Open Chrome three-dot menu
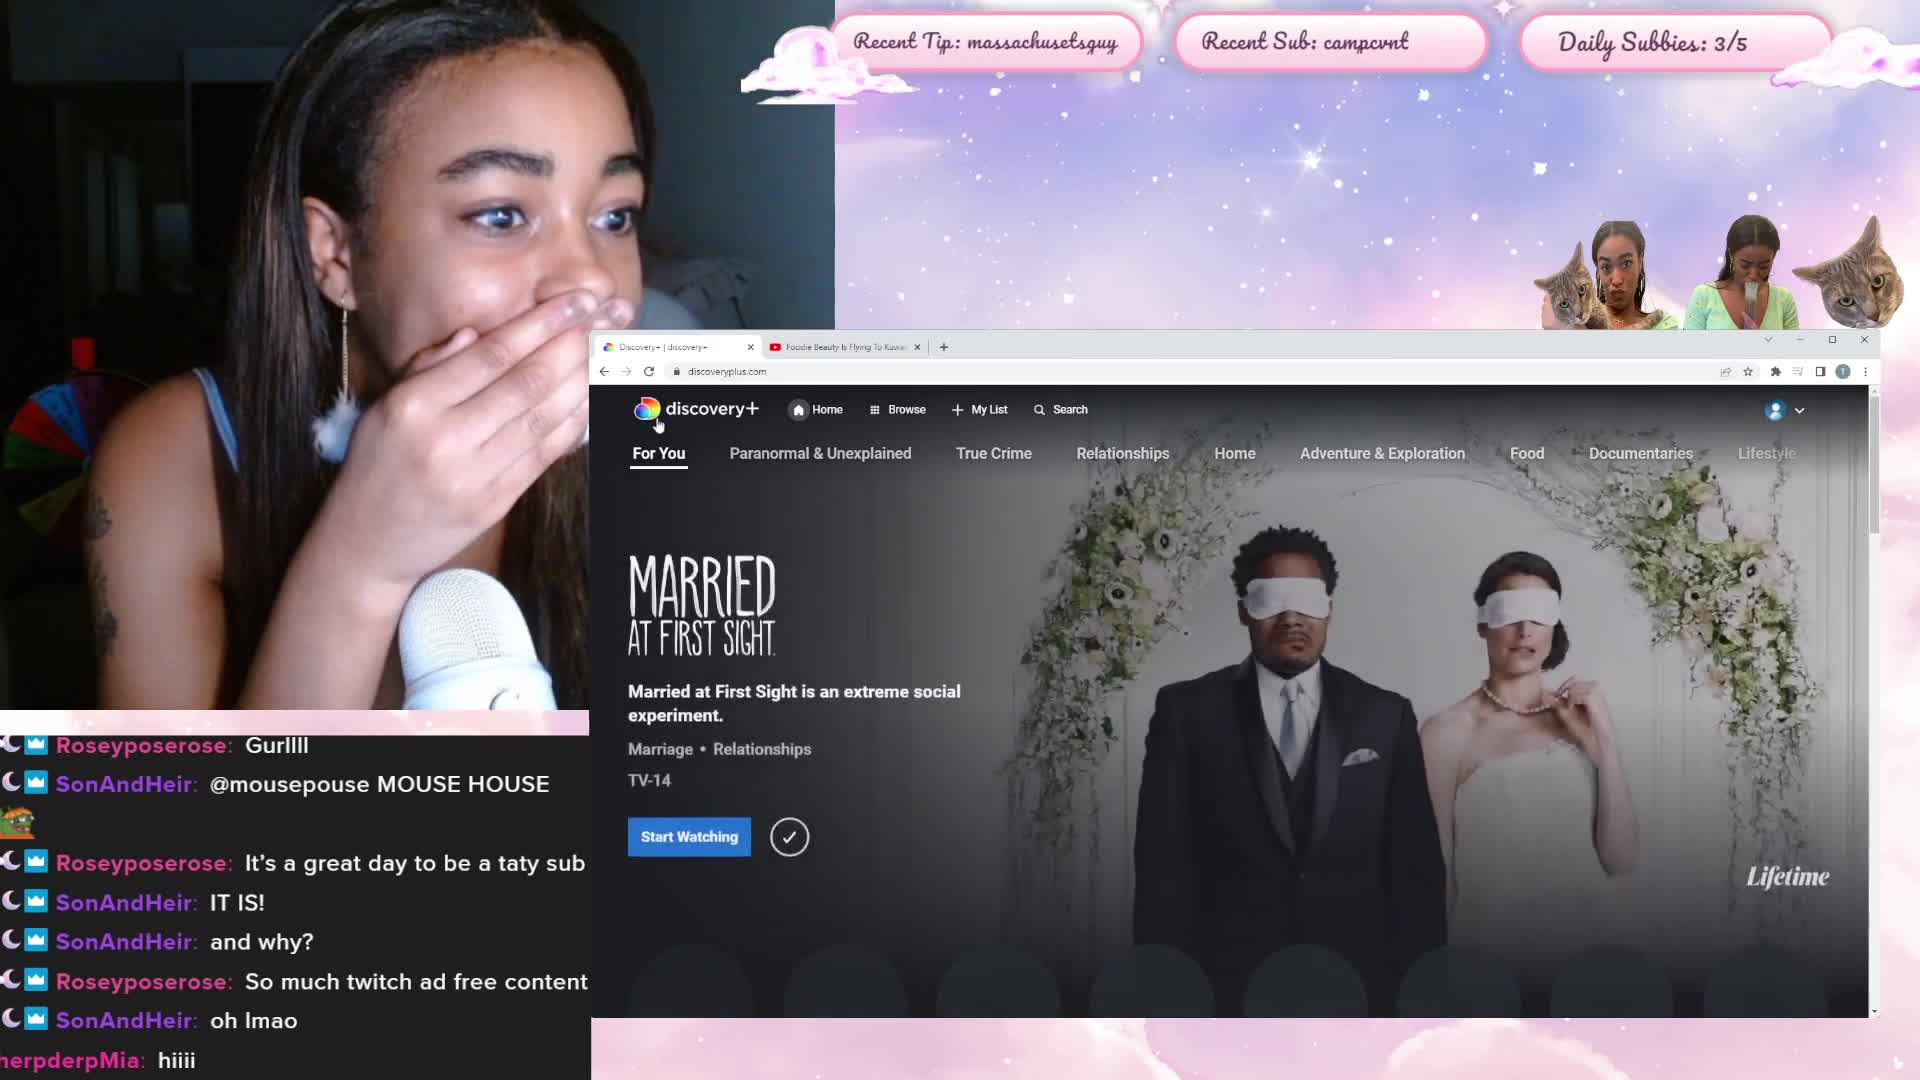Screen dimensions: 1920x1080 coord(1865,371)
